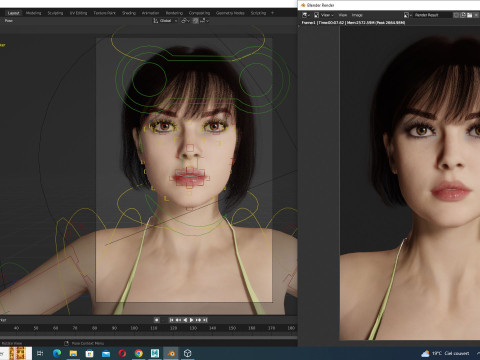Open the Compositing workspace tab
Screen dimensions: 480x360
click(x=199, y=13)
